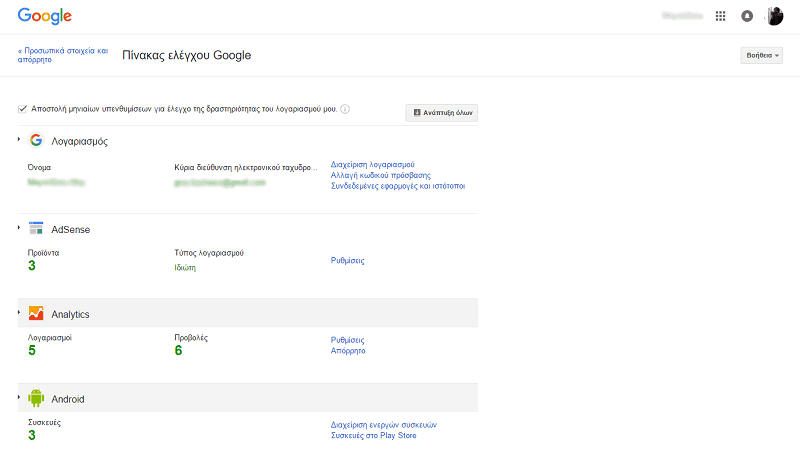Go back to Προσωπικά στοιχεία και απόρρητο

[x=63, y=55]
